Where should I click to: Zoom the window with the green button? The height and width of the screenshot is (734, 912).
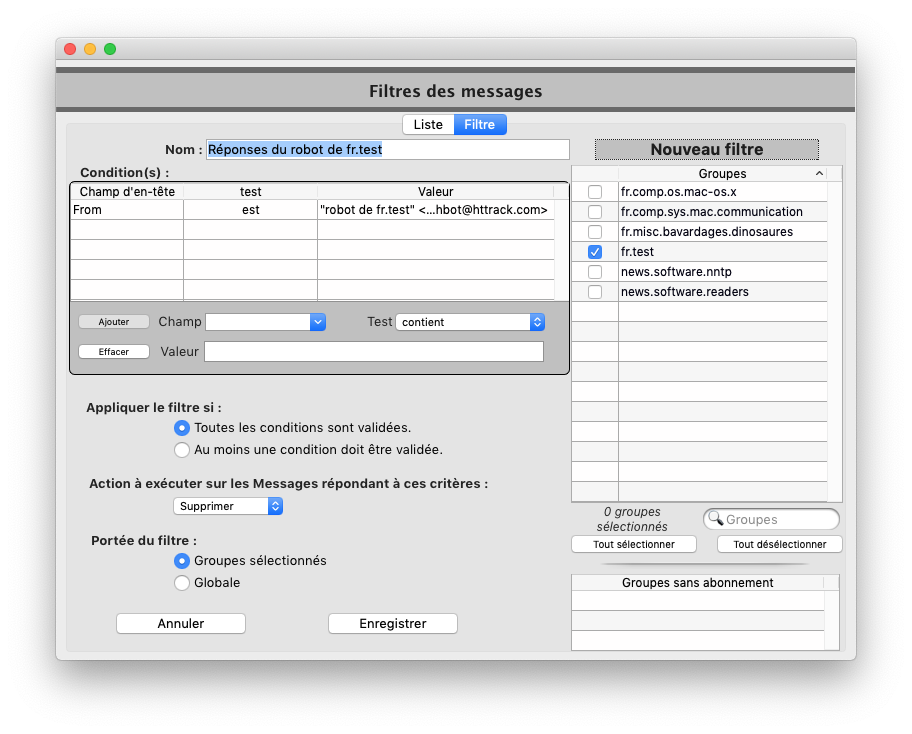(x=110, y=49)
